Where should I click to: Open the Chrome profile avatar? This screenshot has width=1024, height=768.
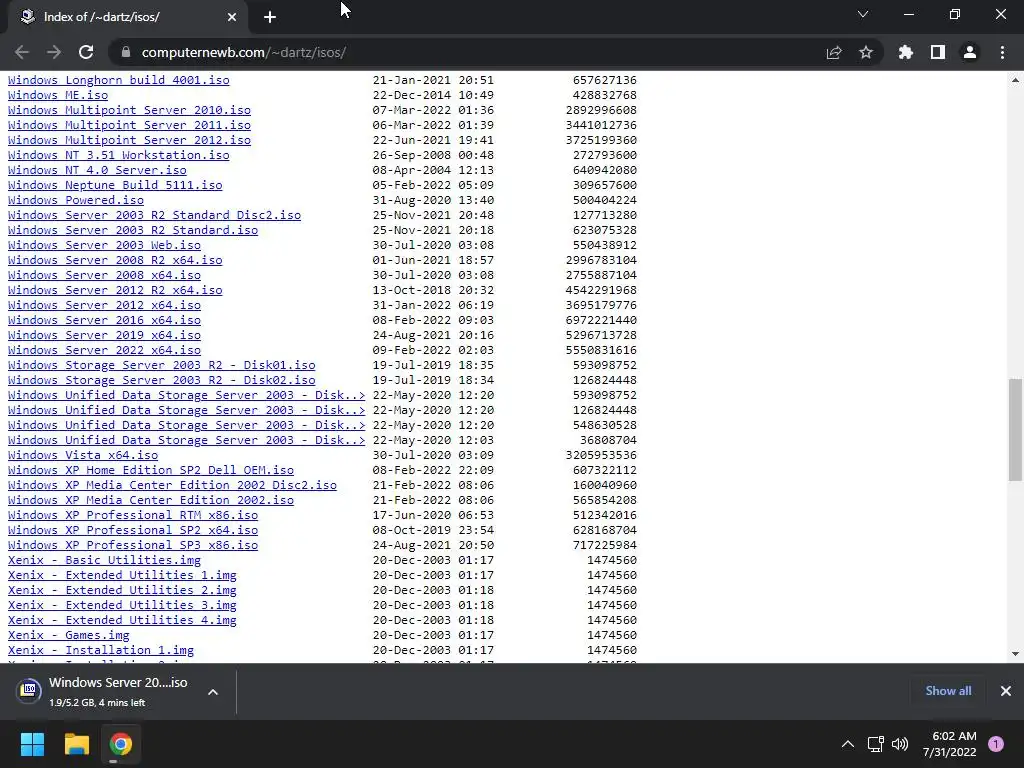[970, 52]
